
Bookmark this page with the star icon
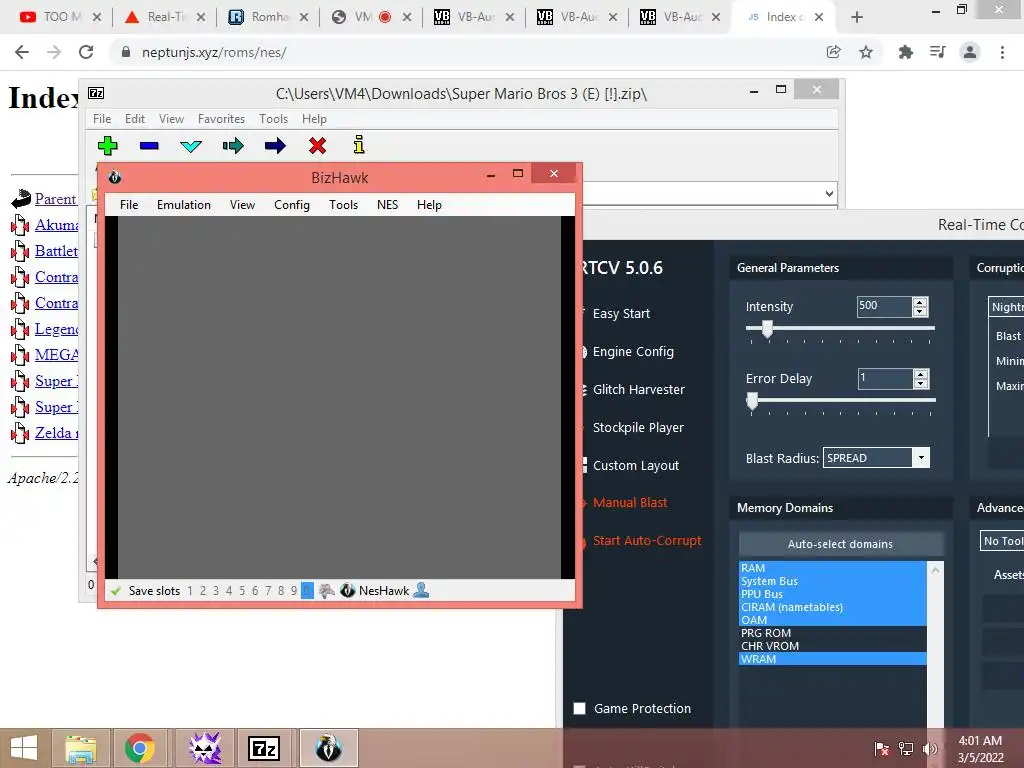click(x=866, y=52)
